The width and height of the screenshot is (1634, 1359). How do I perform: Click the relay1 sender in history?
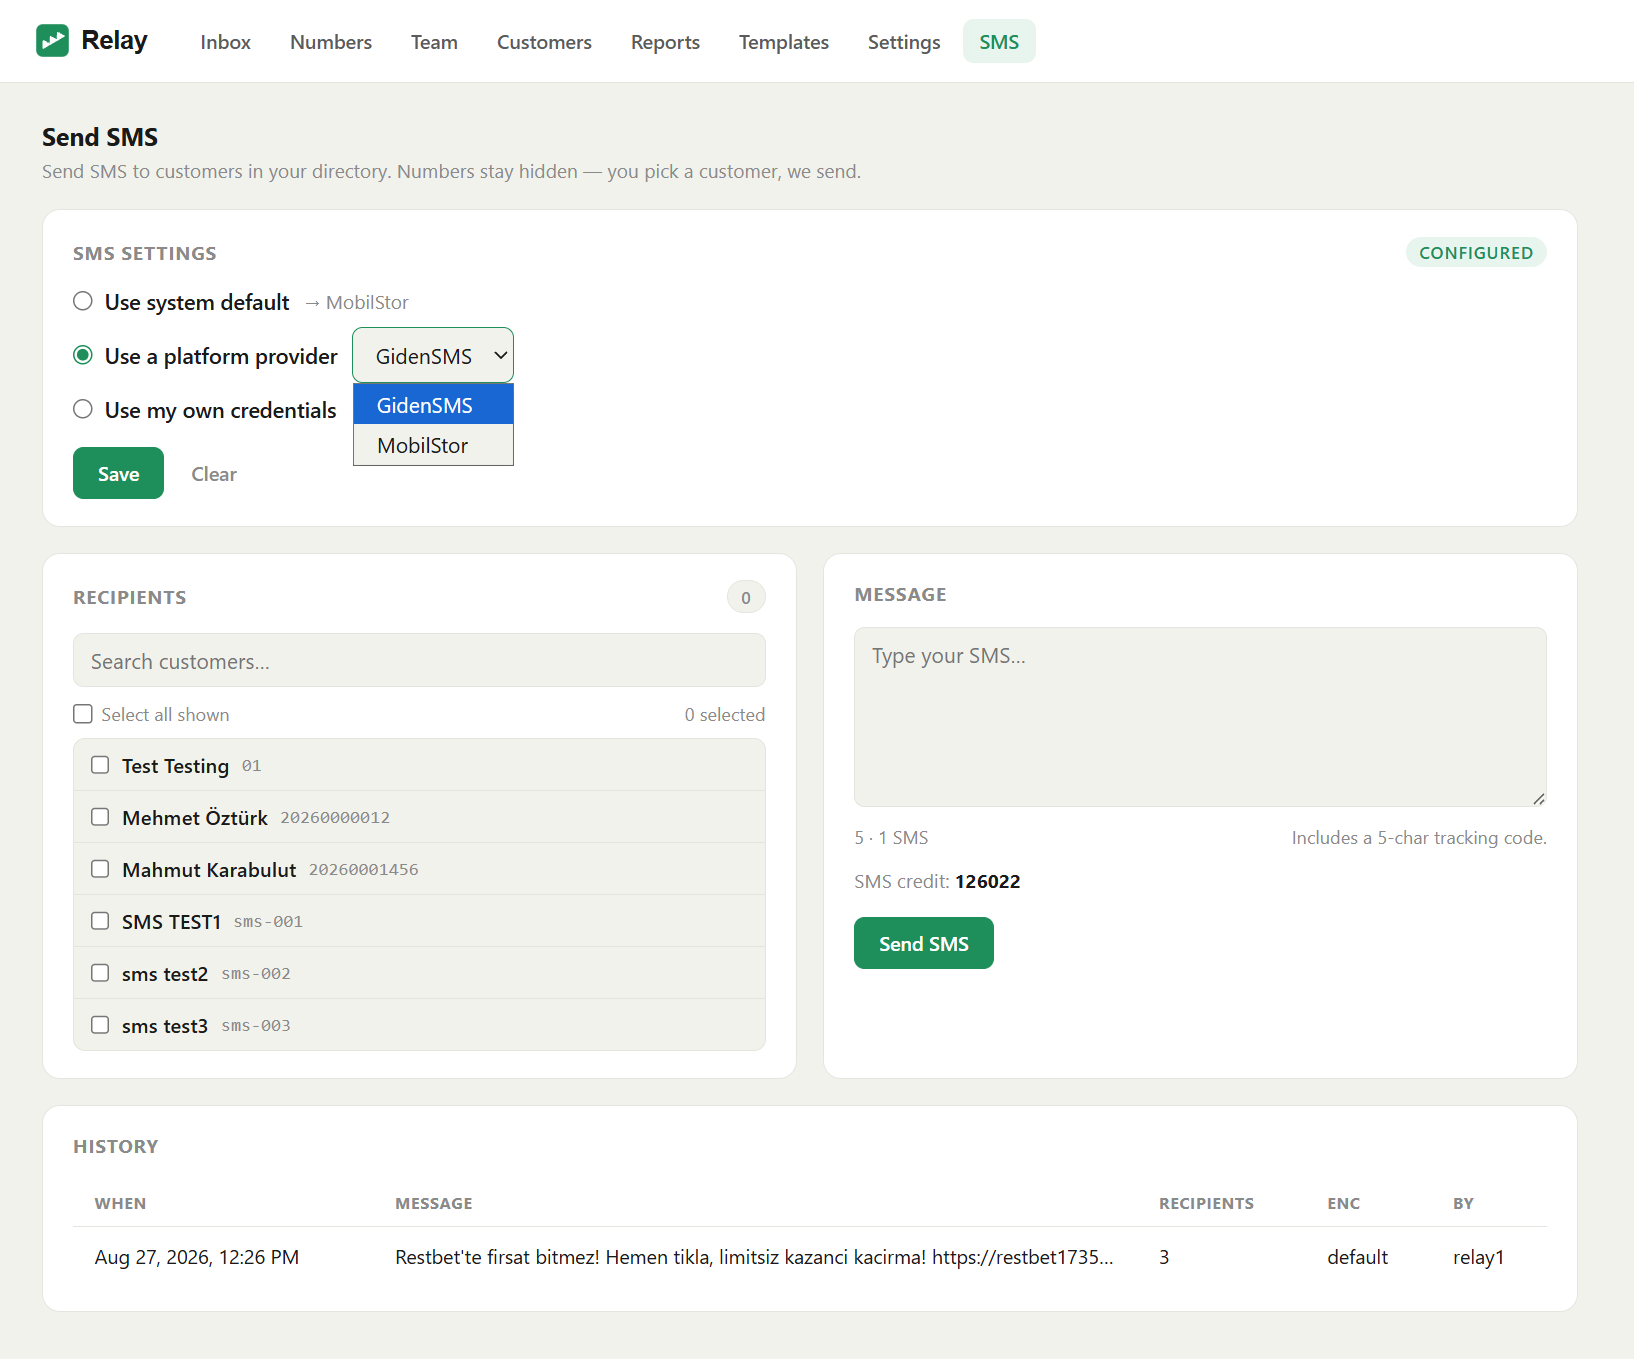[x=1478, y=1257]
